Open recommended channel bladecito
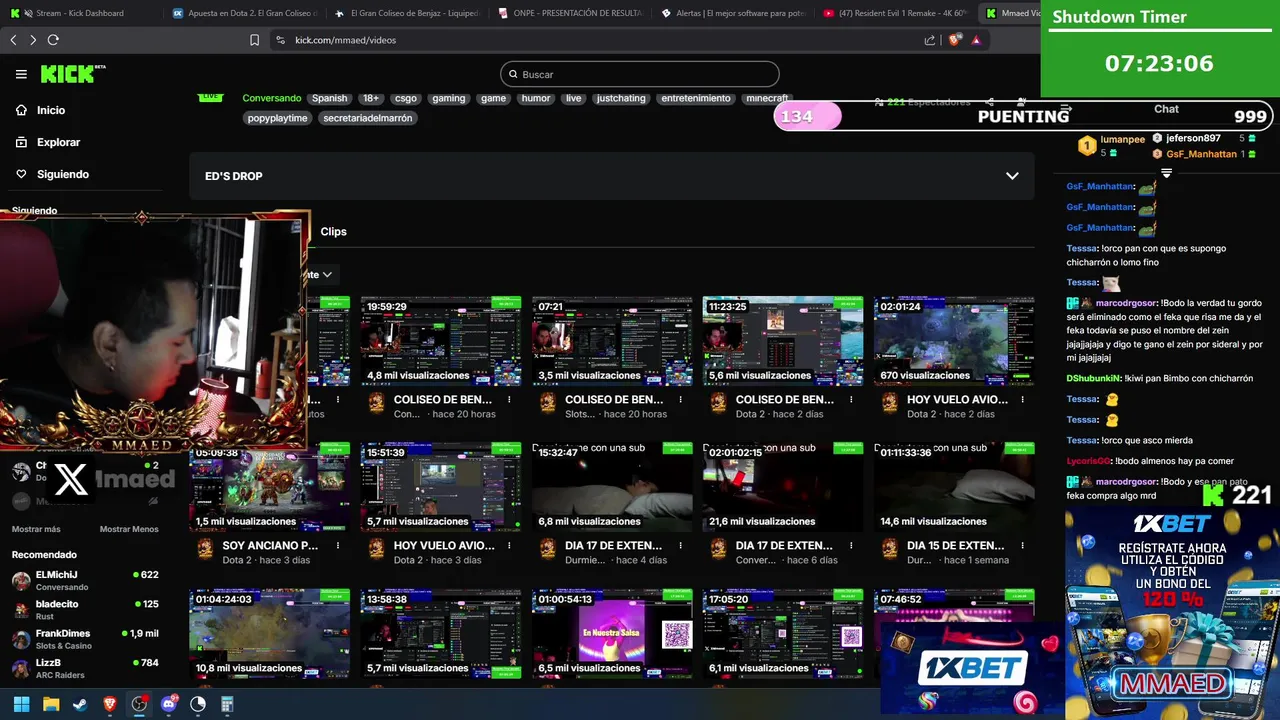 (x=85, y=609)
